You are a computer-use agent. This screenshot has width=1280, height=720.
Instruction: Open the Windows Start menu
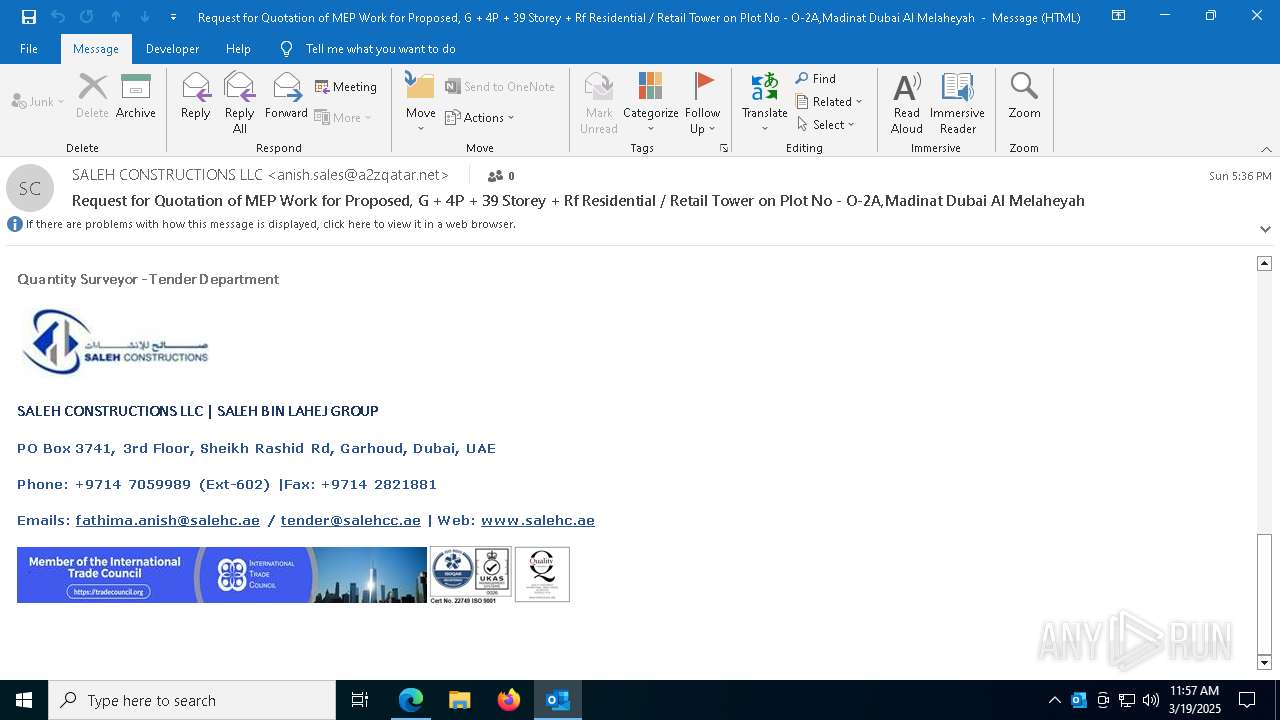pos(24,700)
